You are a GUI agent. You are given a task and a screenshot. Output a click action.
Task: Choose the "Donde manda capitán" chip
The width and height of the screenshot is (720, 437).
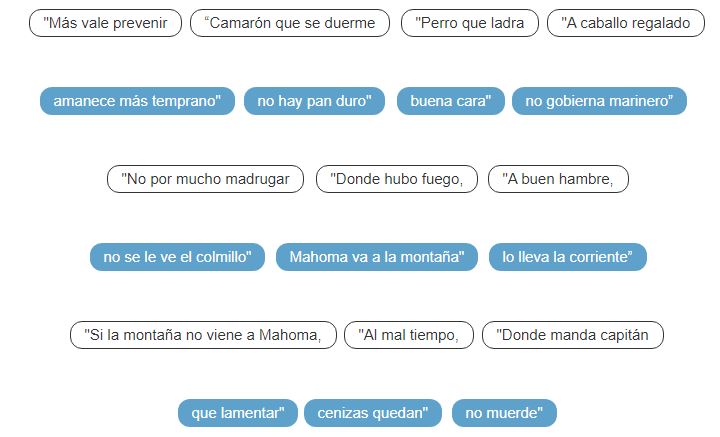572,335
